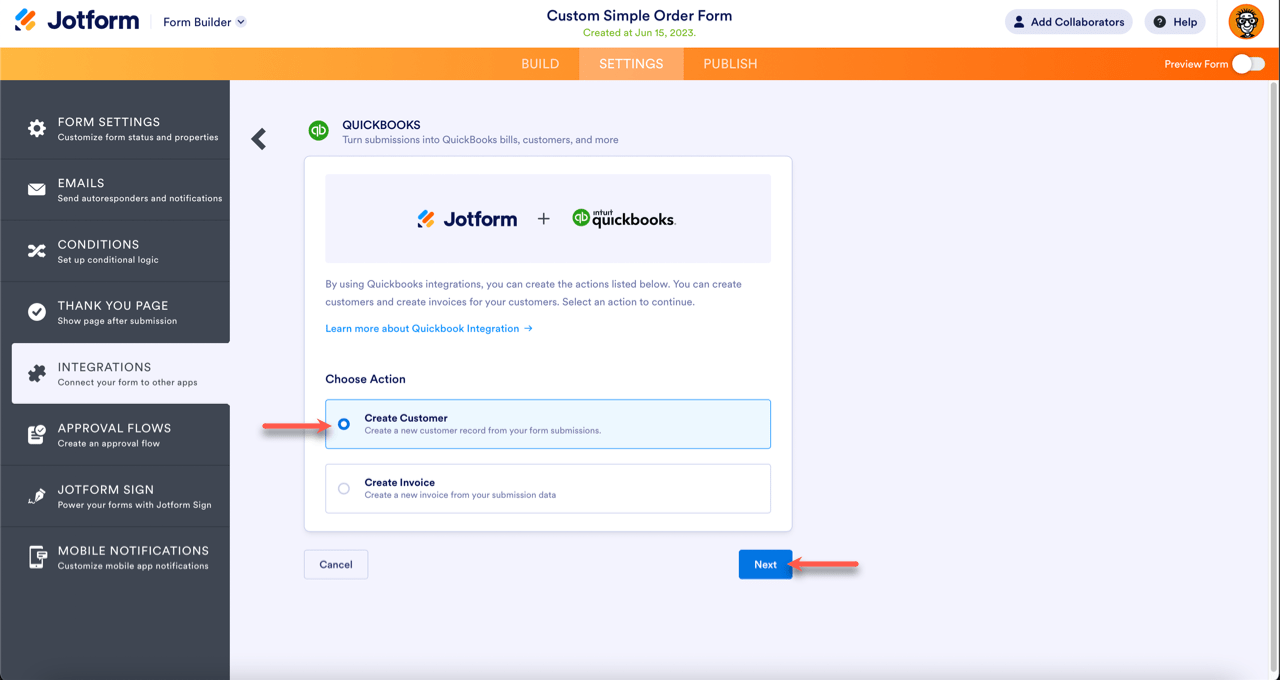Click the Jotform Sign pen icon
This screenshot has width=1280, height=680.
click(x=37, y=496)
